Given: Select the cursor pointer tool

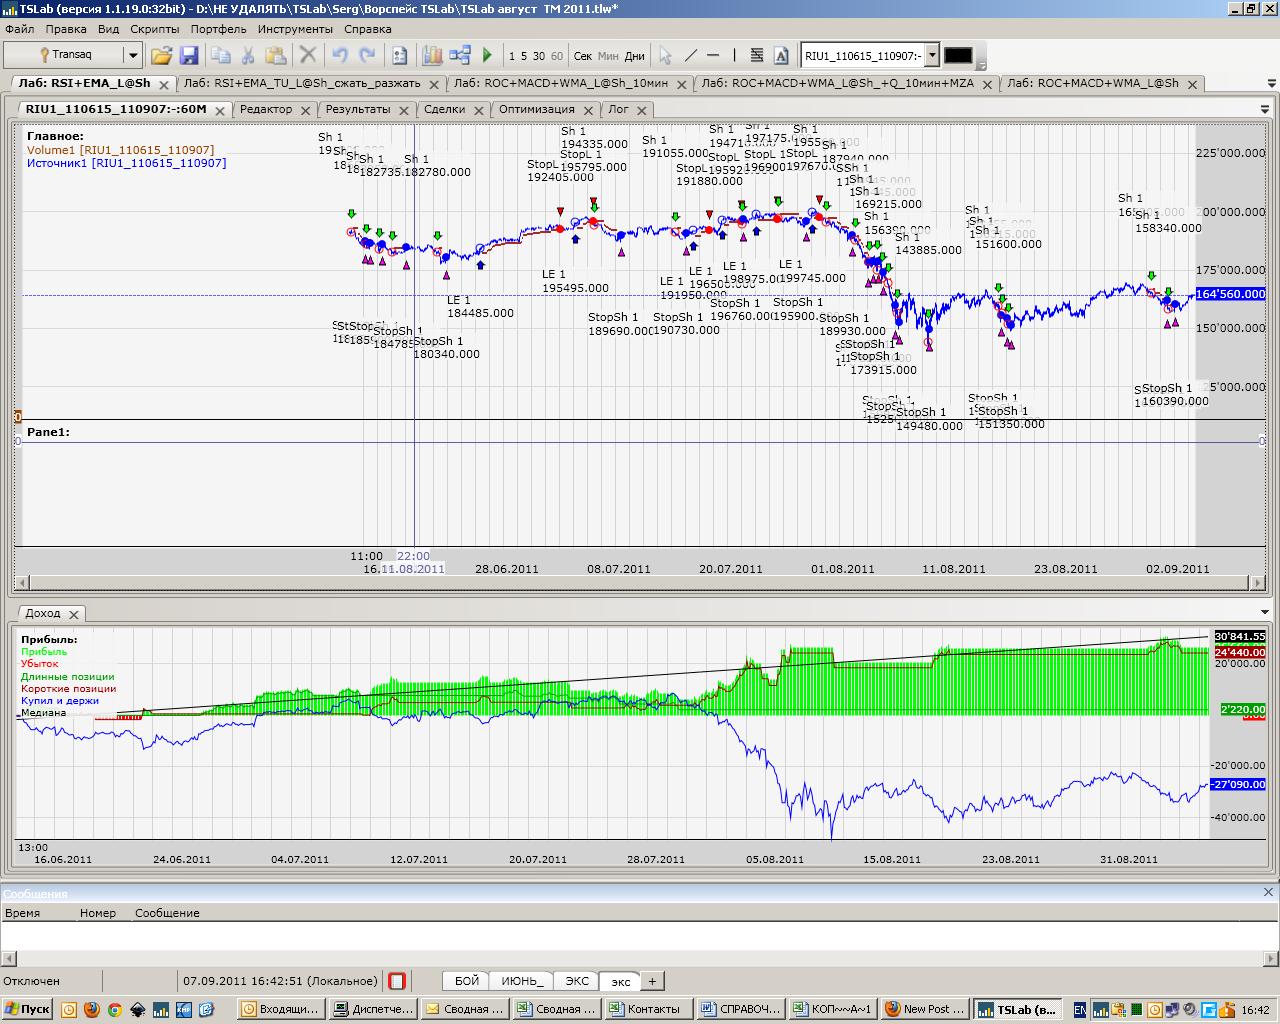Looking at the screenshot, I should point(666,56).
